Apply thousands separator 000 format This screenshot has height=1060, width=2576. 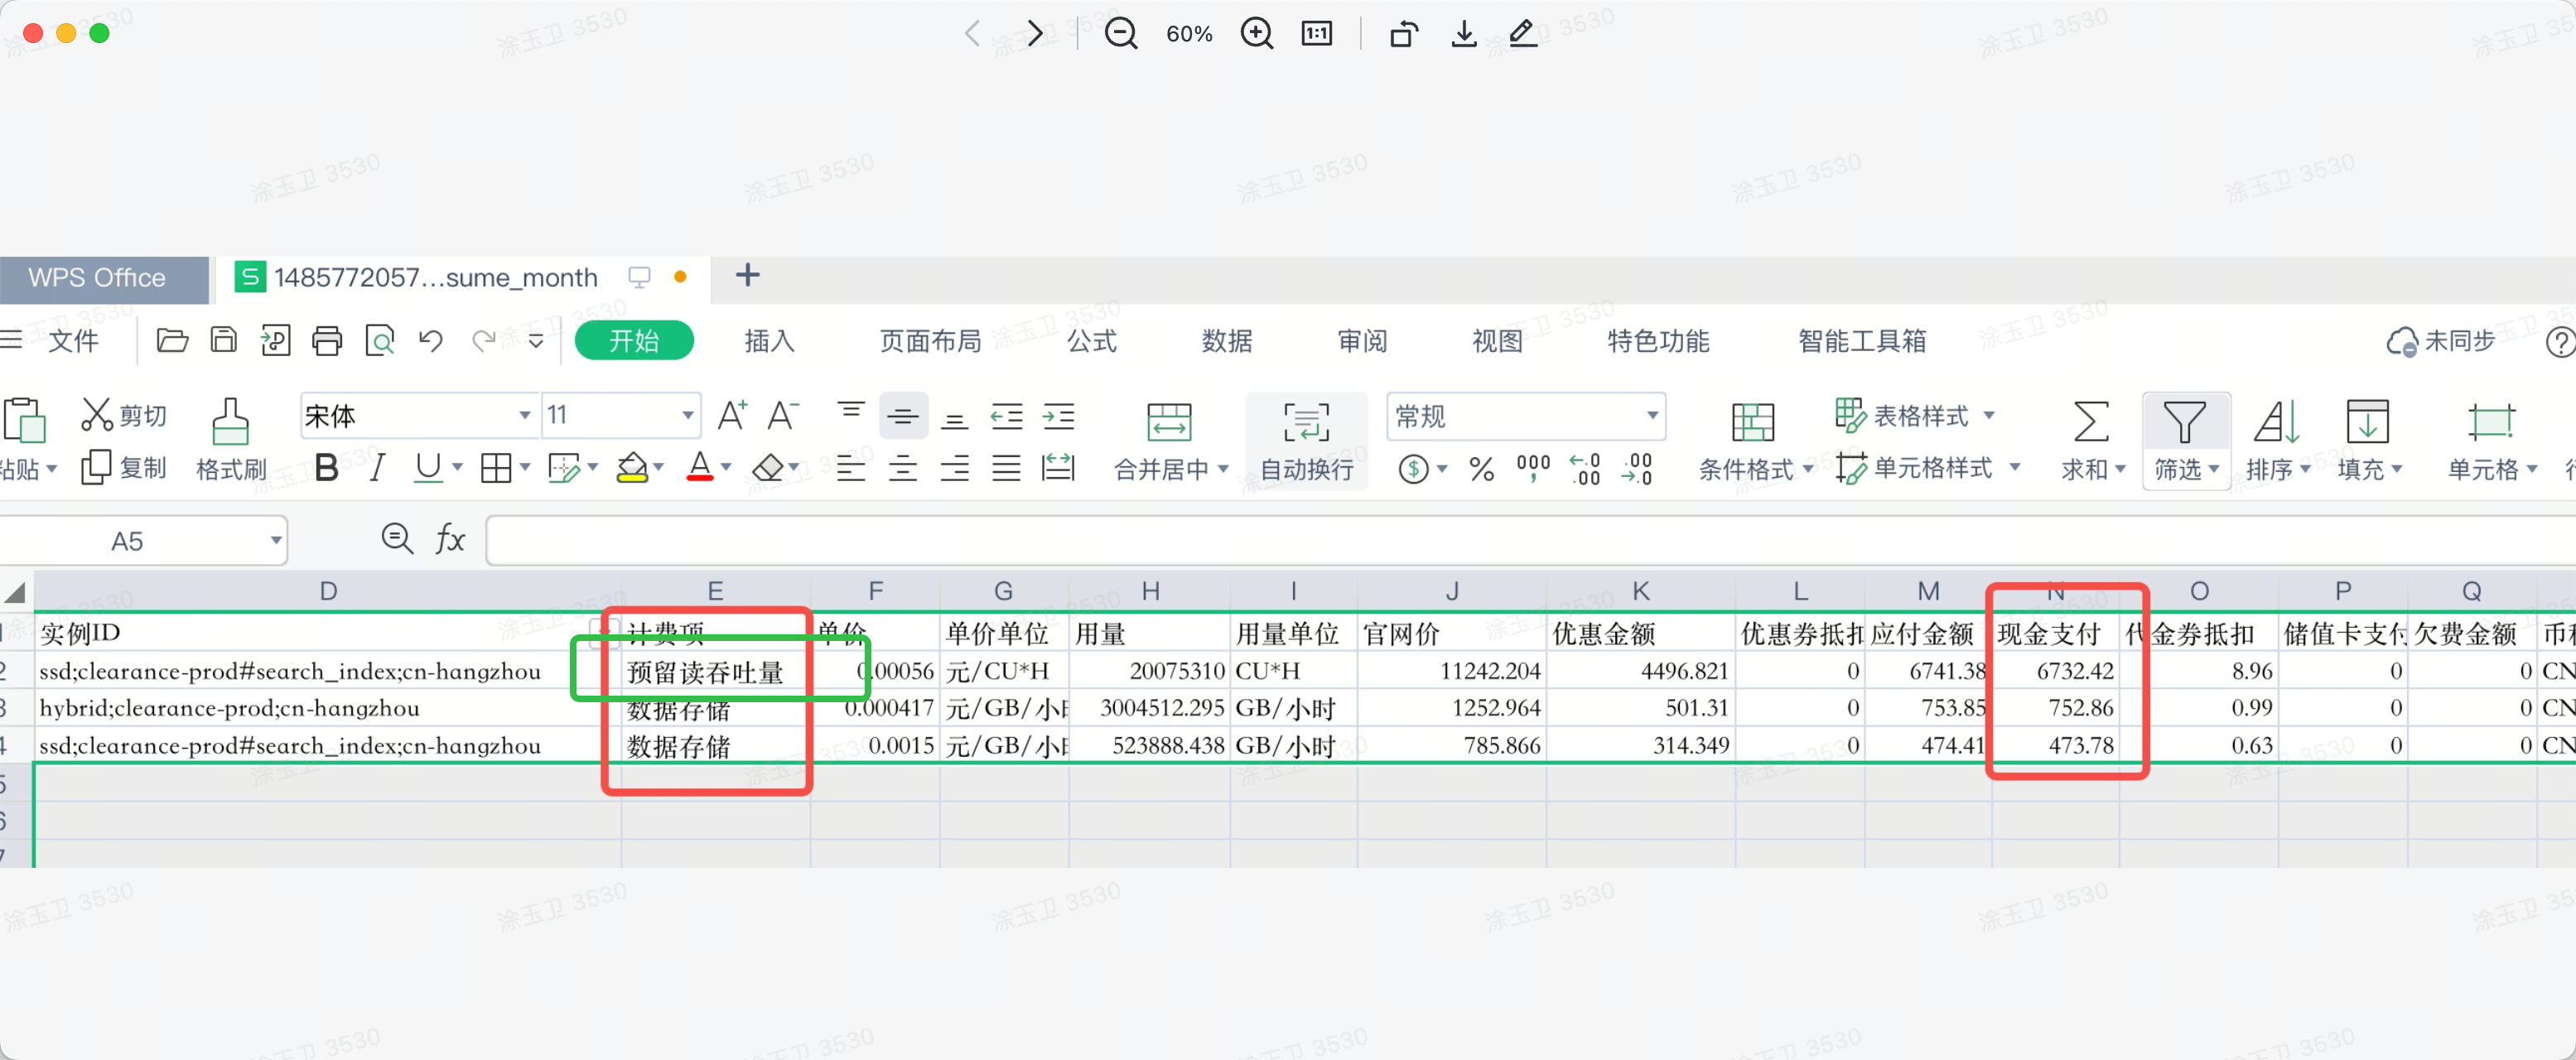pyautogui.click(x=1533, y=469)
